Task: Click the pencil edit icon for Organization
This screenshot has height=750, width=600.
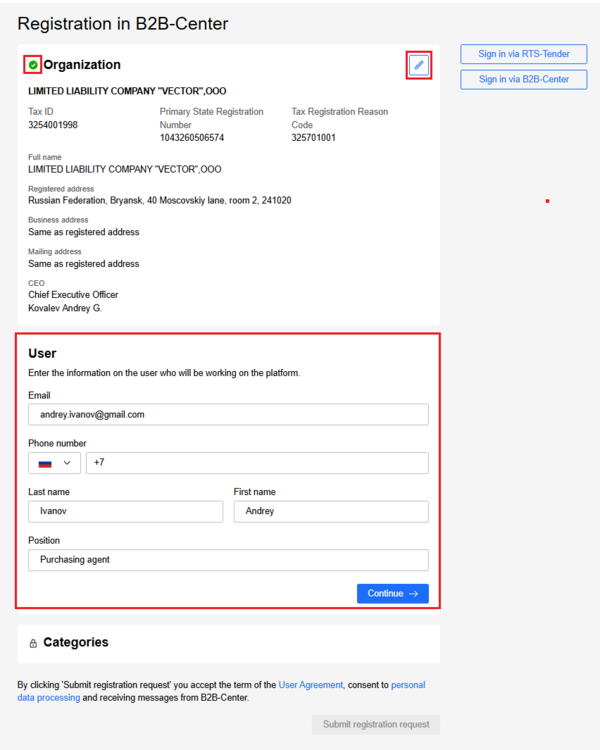Action: (419, 65)
